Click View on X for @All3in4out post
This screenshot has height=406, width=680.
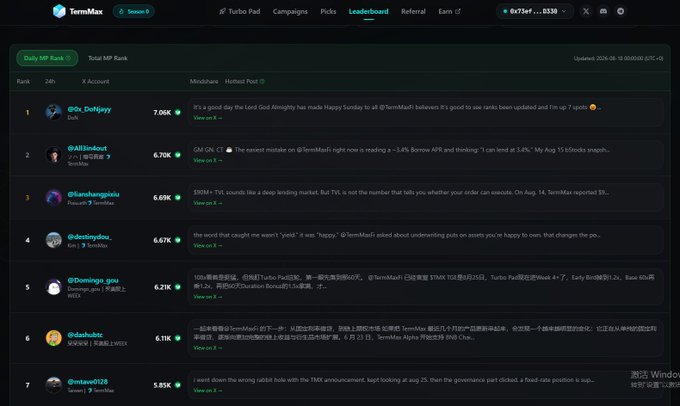[208, 160]
